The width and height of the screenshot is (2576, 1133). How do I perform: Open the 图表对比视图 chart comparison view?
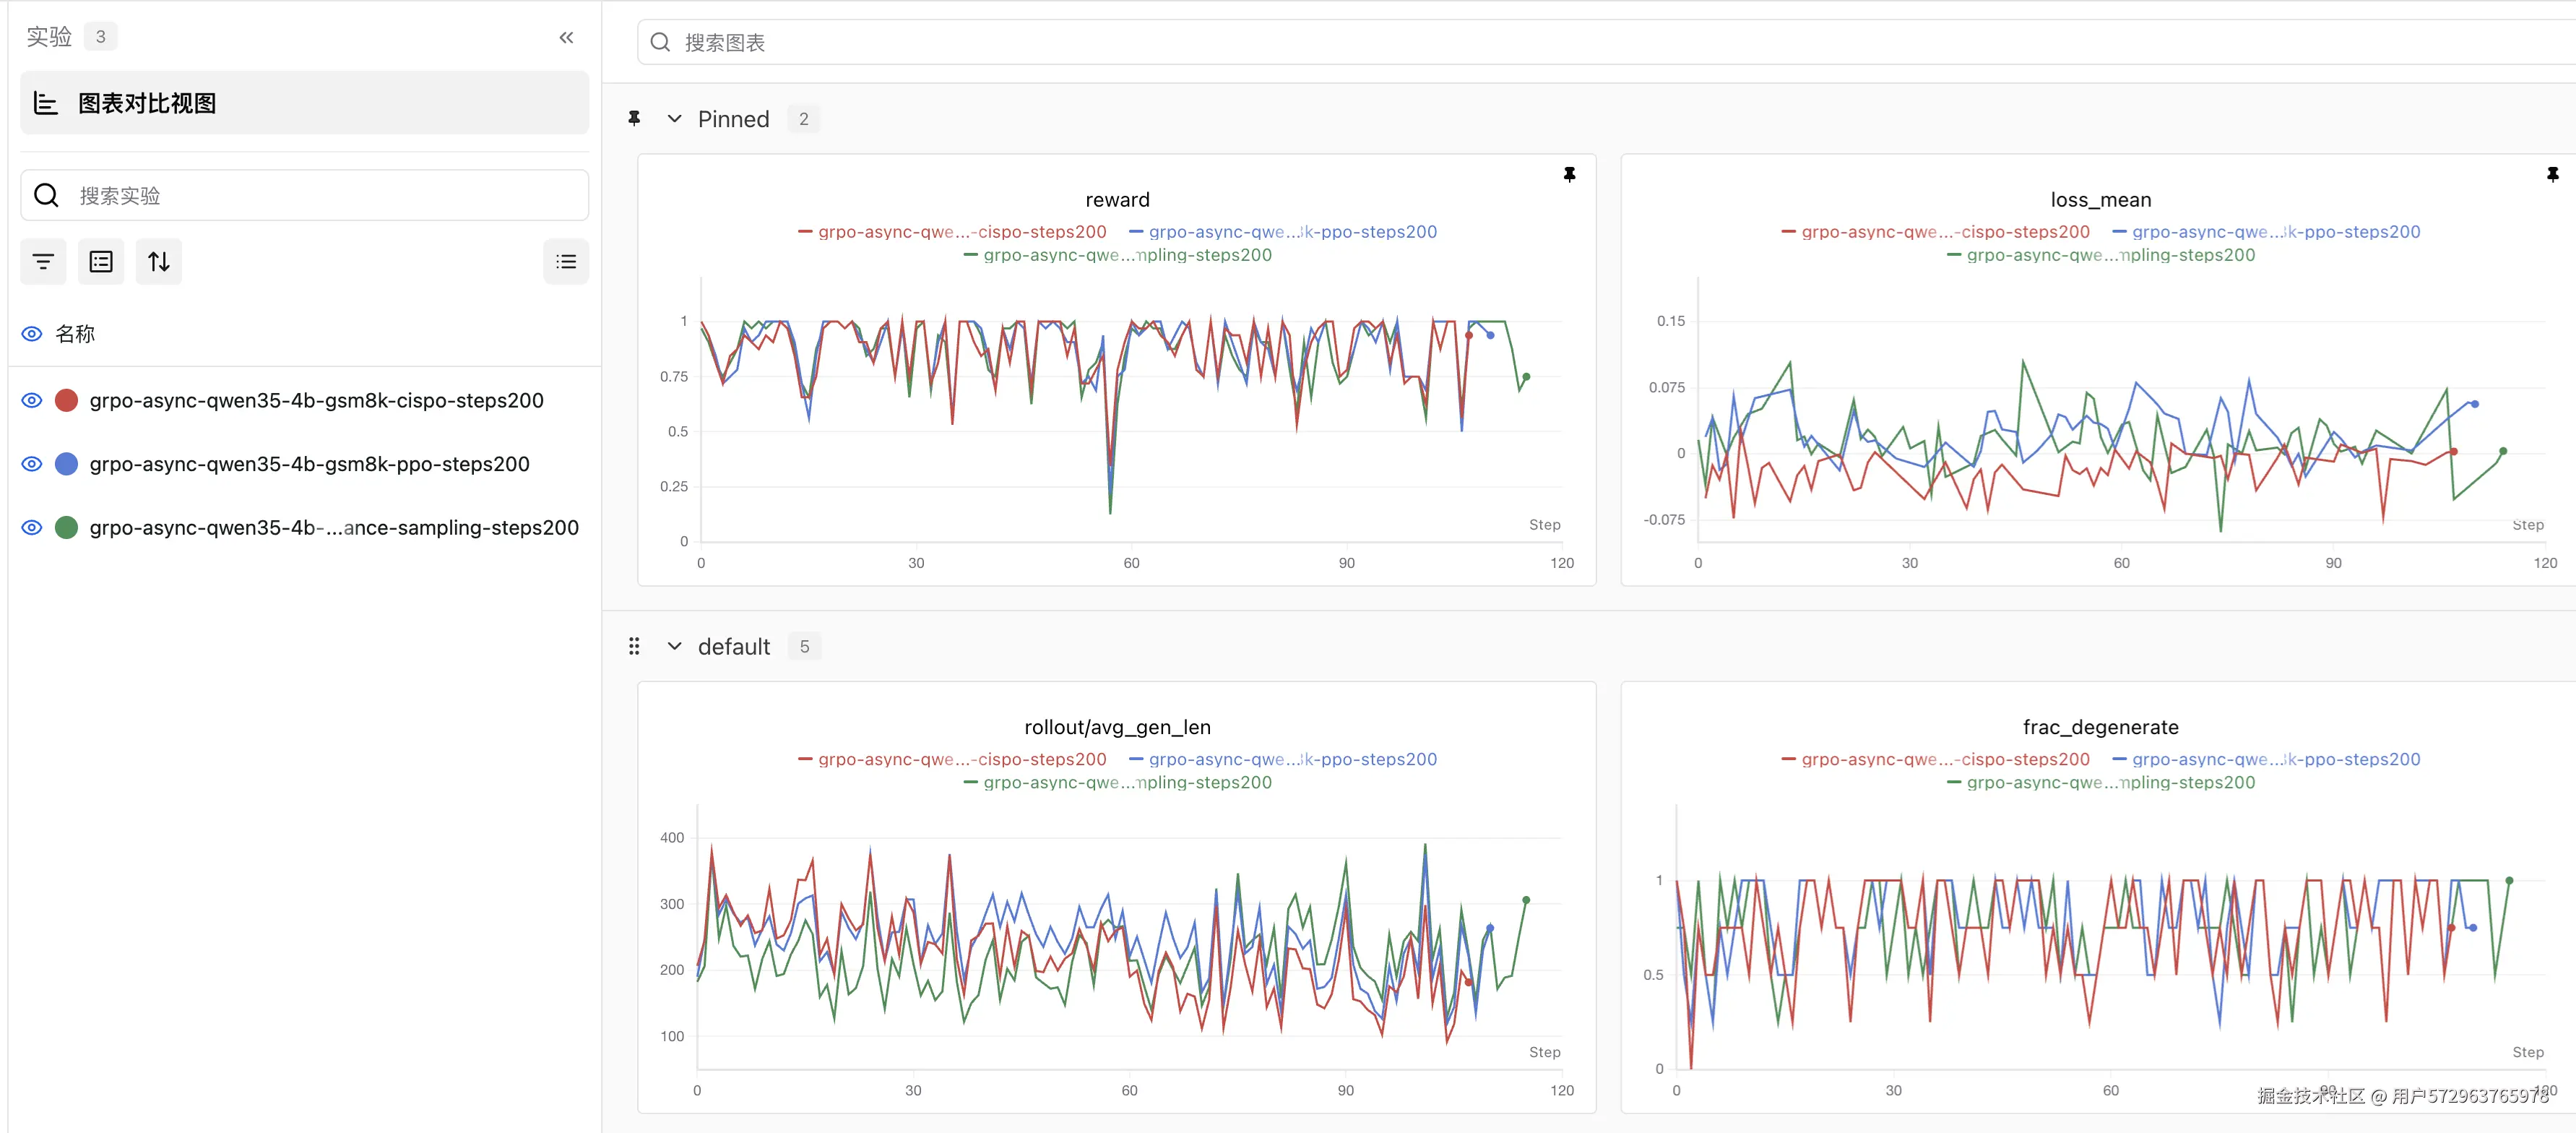point(304,103)
